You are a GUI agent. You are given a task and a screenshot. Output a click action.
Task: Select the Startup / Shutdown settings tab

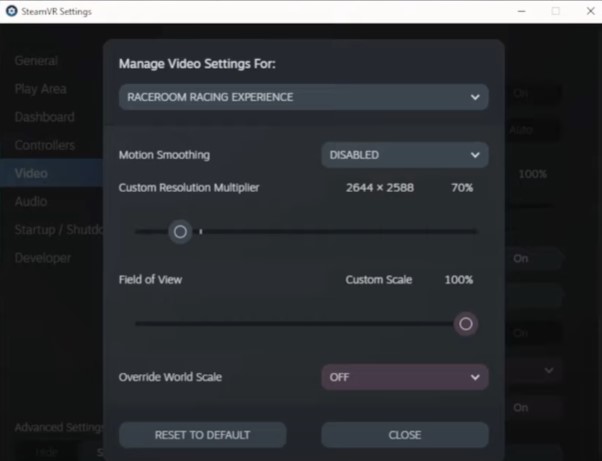pos(59,230)
